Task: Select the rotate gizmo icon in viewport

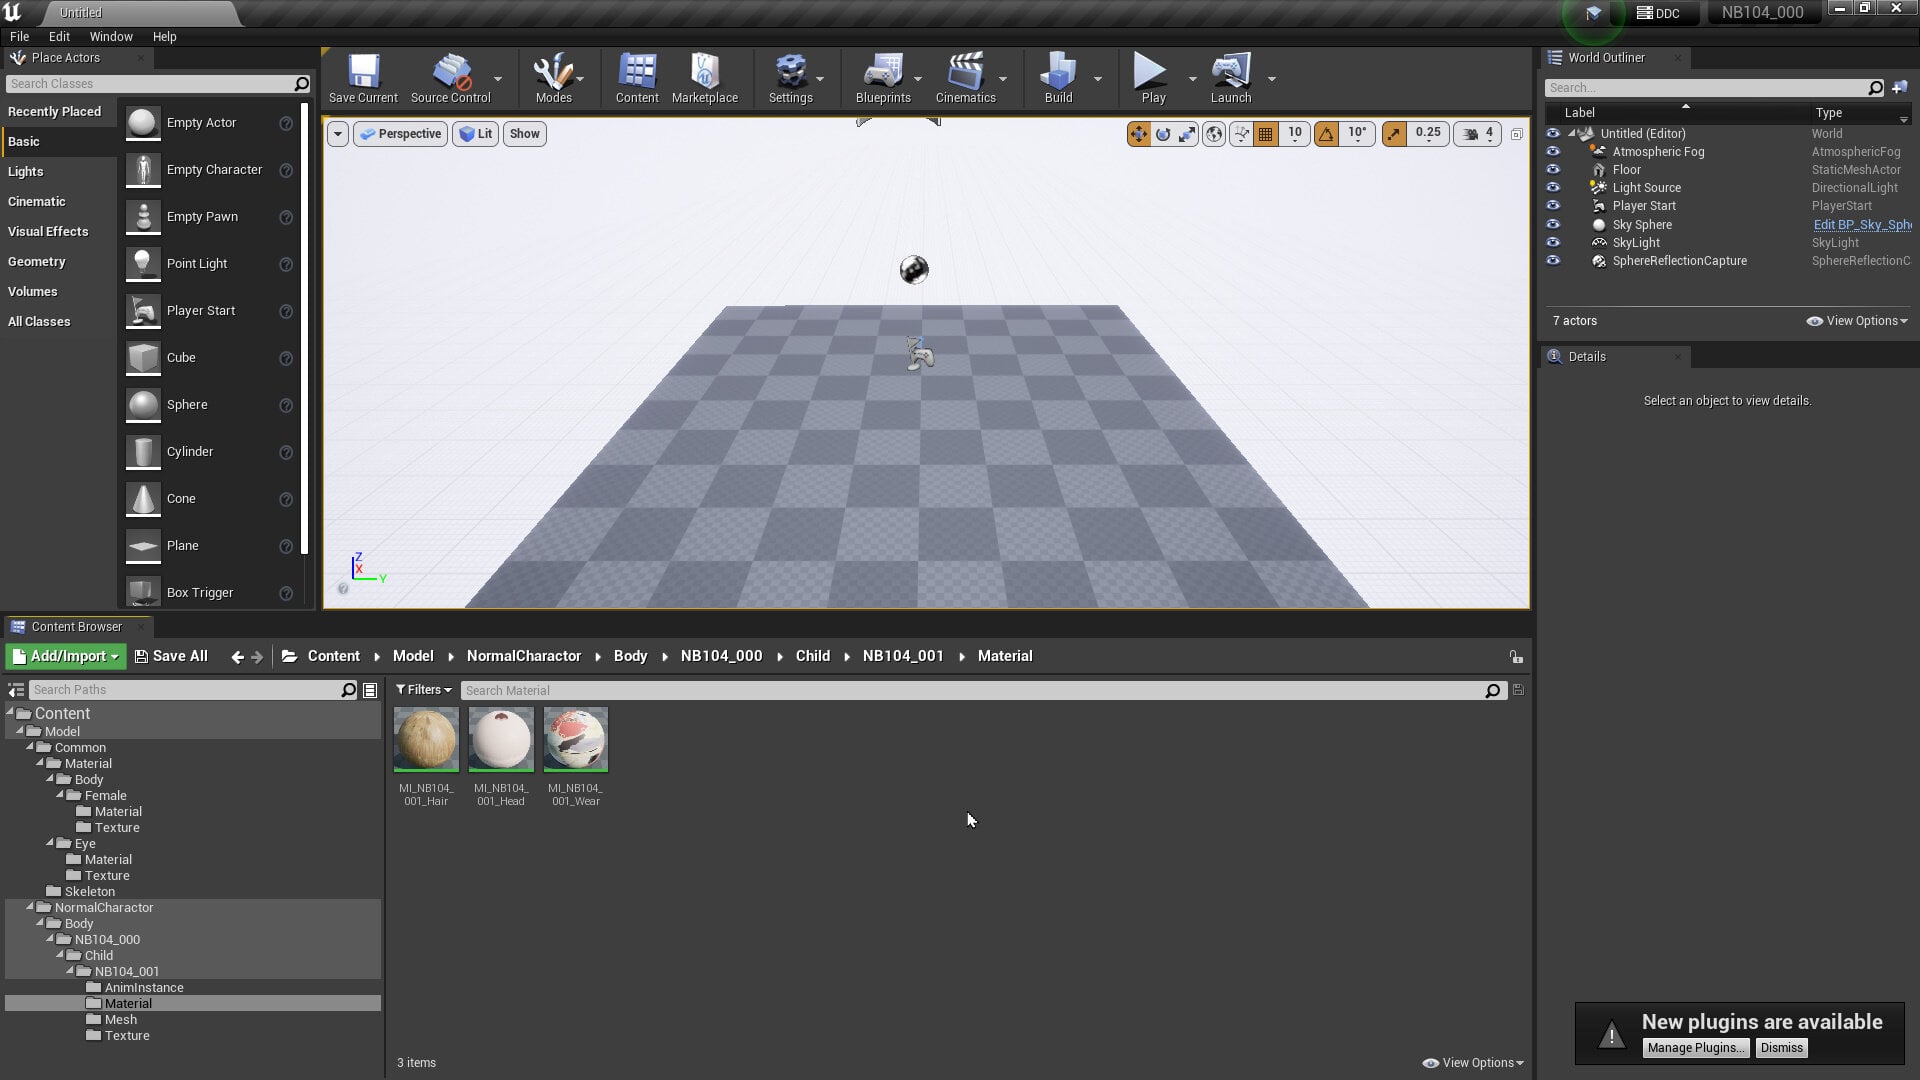Action: tap(1163, 134)
